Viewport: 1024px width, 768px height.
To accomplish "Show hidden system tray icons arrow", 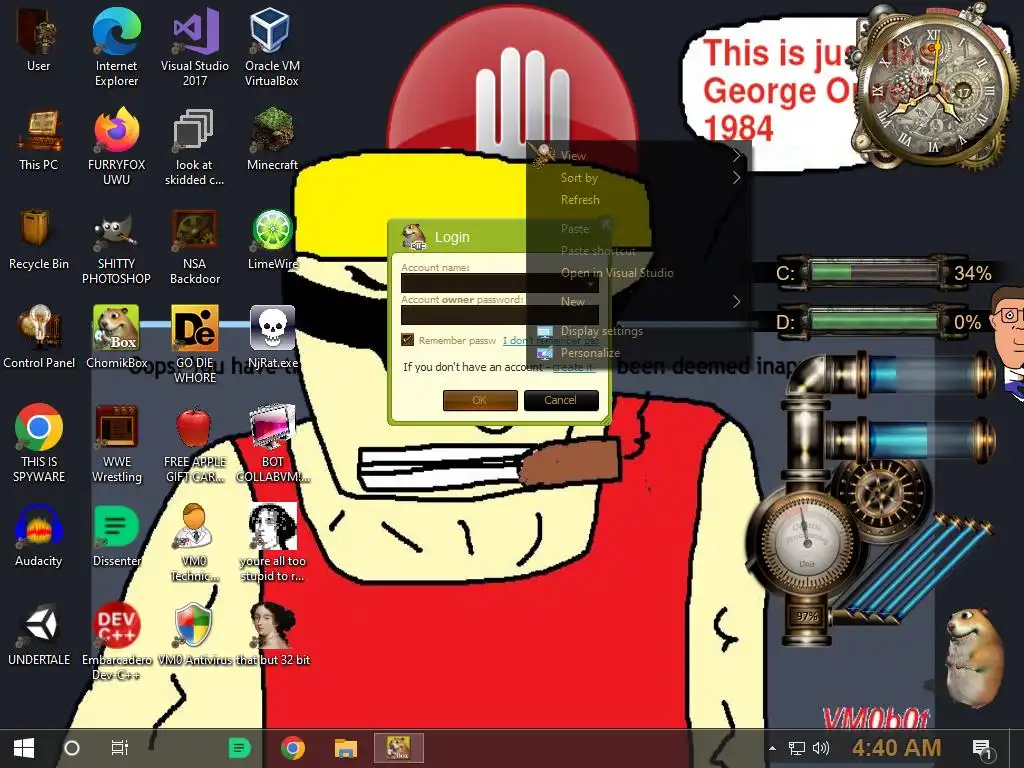I will 773,748.
